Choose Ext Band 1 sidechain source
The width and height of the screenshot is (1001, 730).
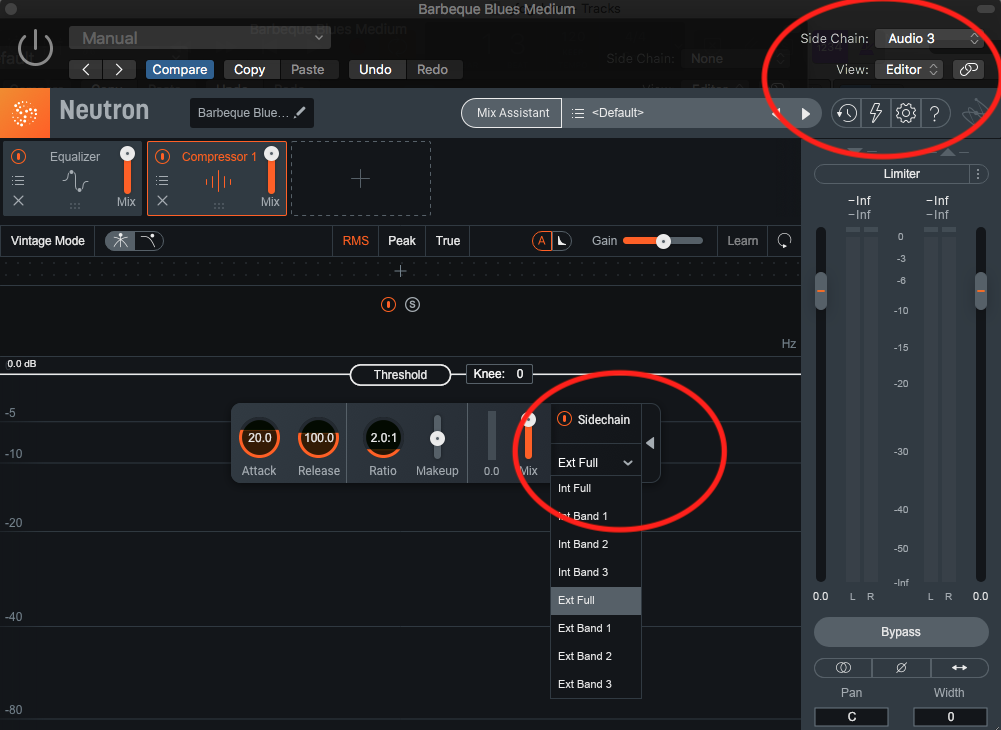596,628
